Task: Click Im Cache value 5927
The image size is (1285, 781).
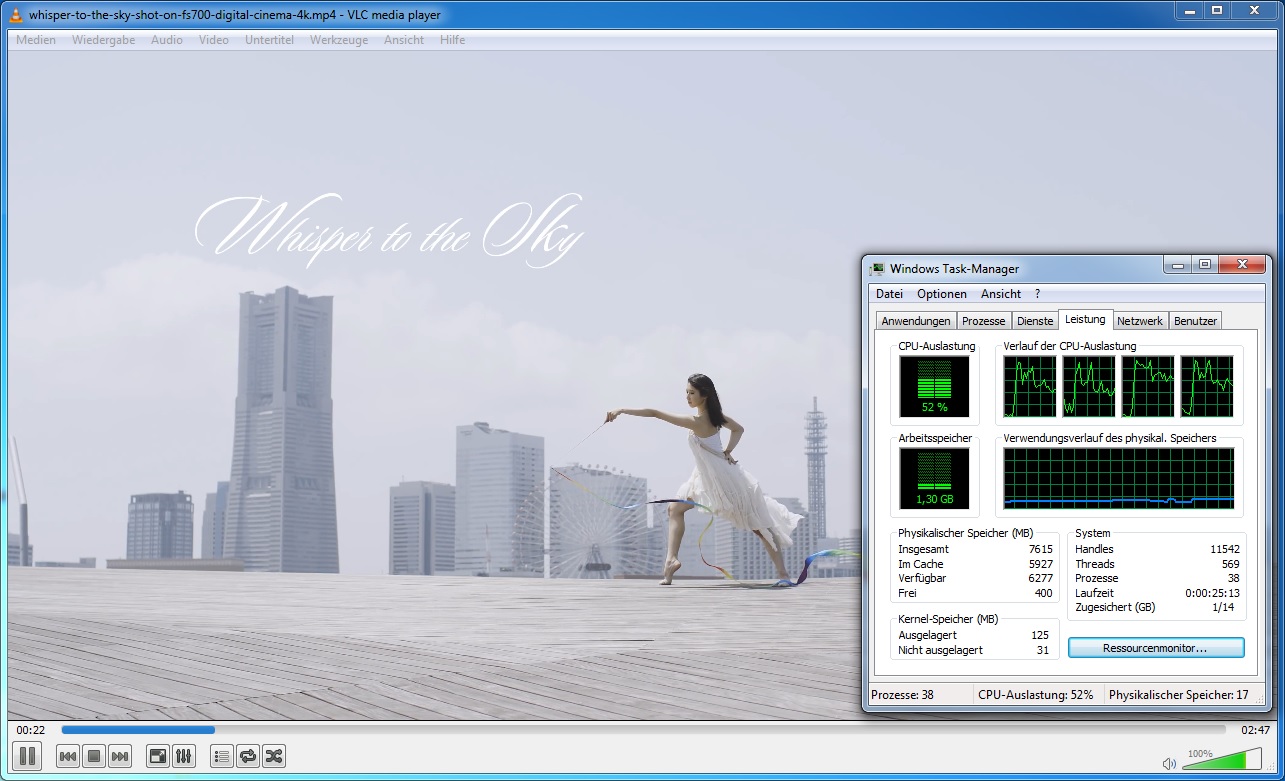Action: tap(1040, 564)
